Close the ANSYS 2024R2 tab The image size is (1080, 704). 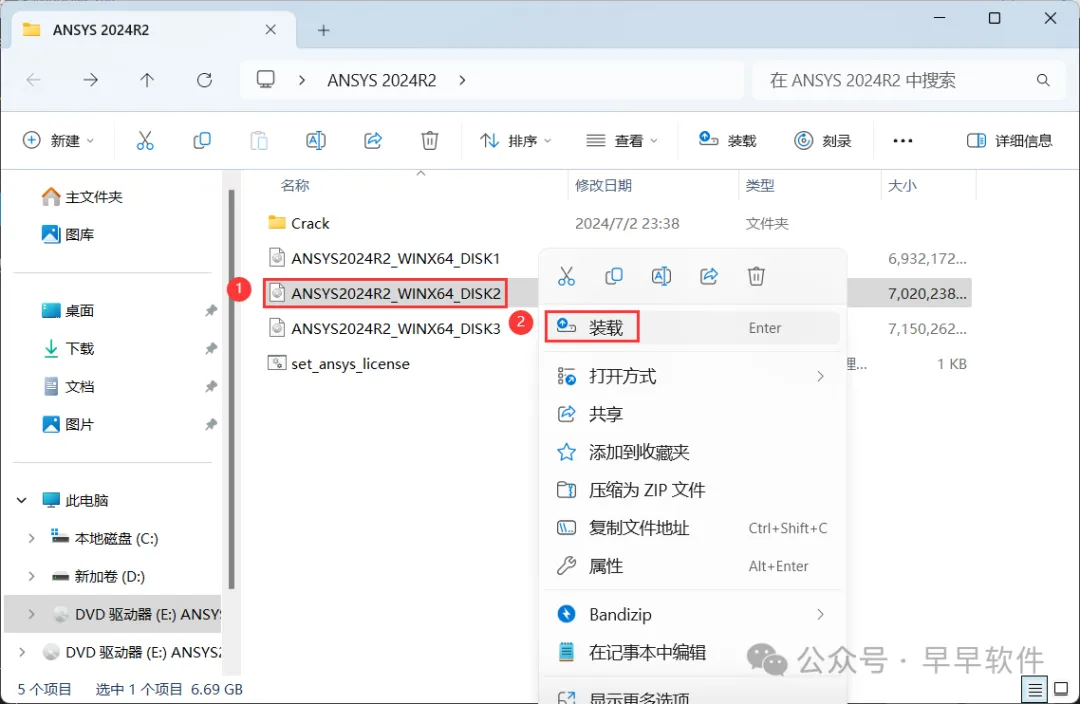(271, 30)
